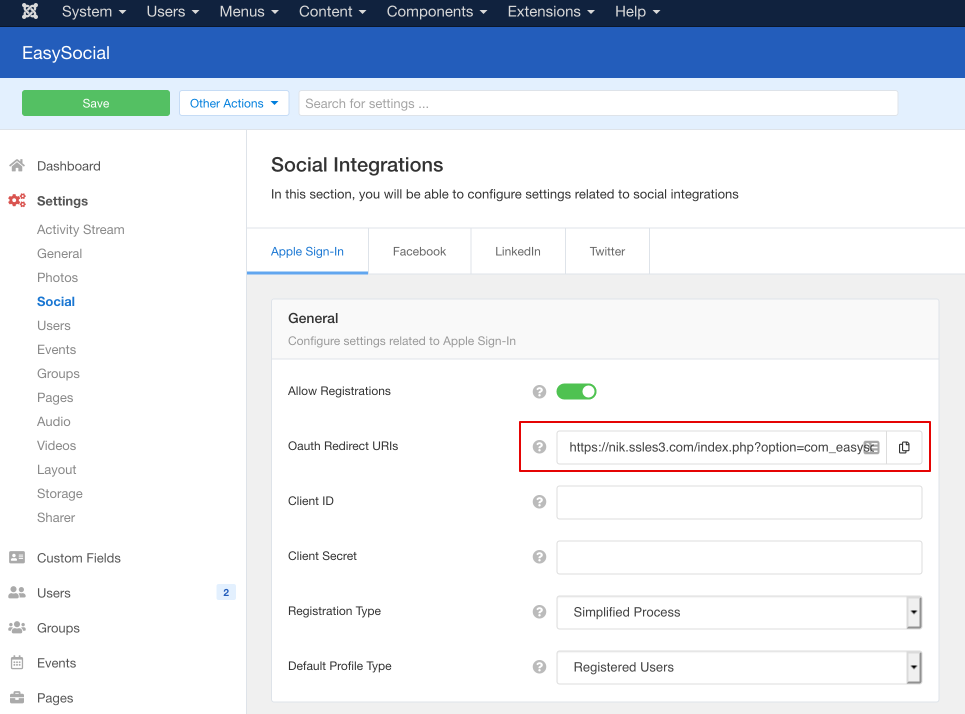Open Pages settings under Settings
Image resolution: width=965 pixels, height=714 pixels.
pyautogui.click(x=55, y=398)
